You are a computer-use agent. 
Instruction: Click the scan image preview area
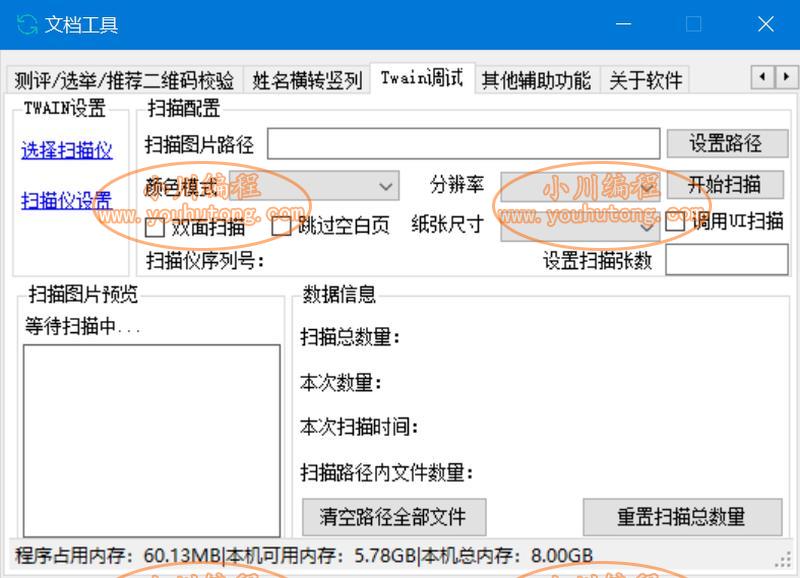152,441
